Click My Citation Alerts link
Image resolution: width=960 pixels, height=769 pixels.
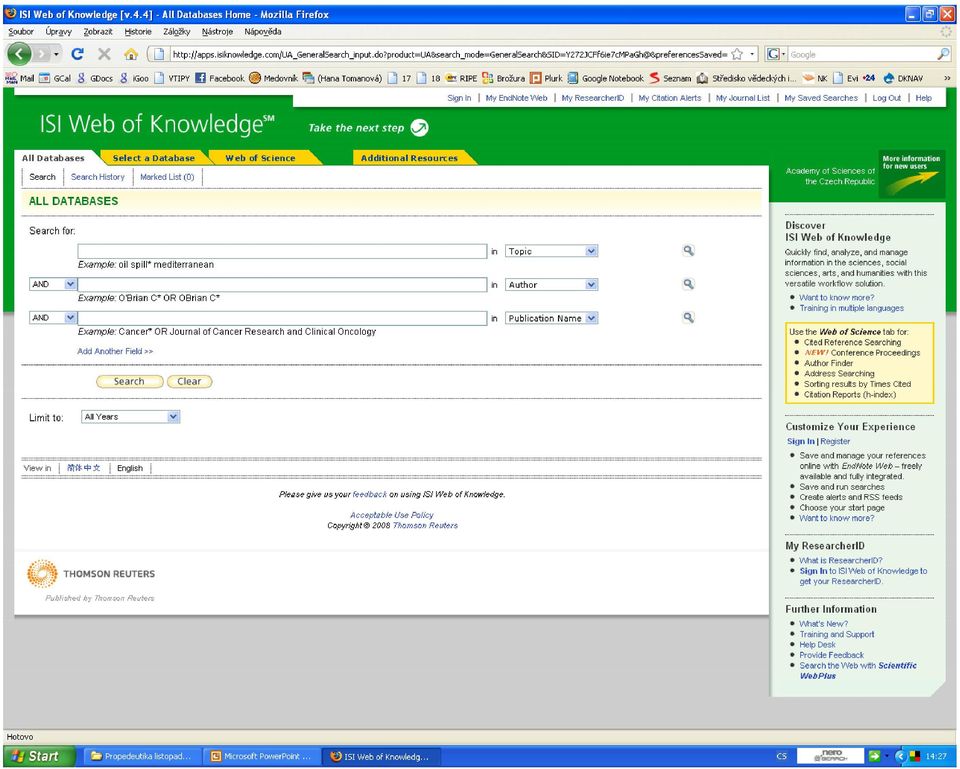(670, 98)
